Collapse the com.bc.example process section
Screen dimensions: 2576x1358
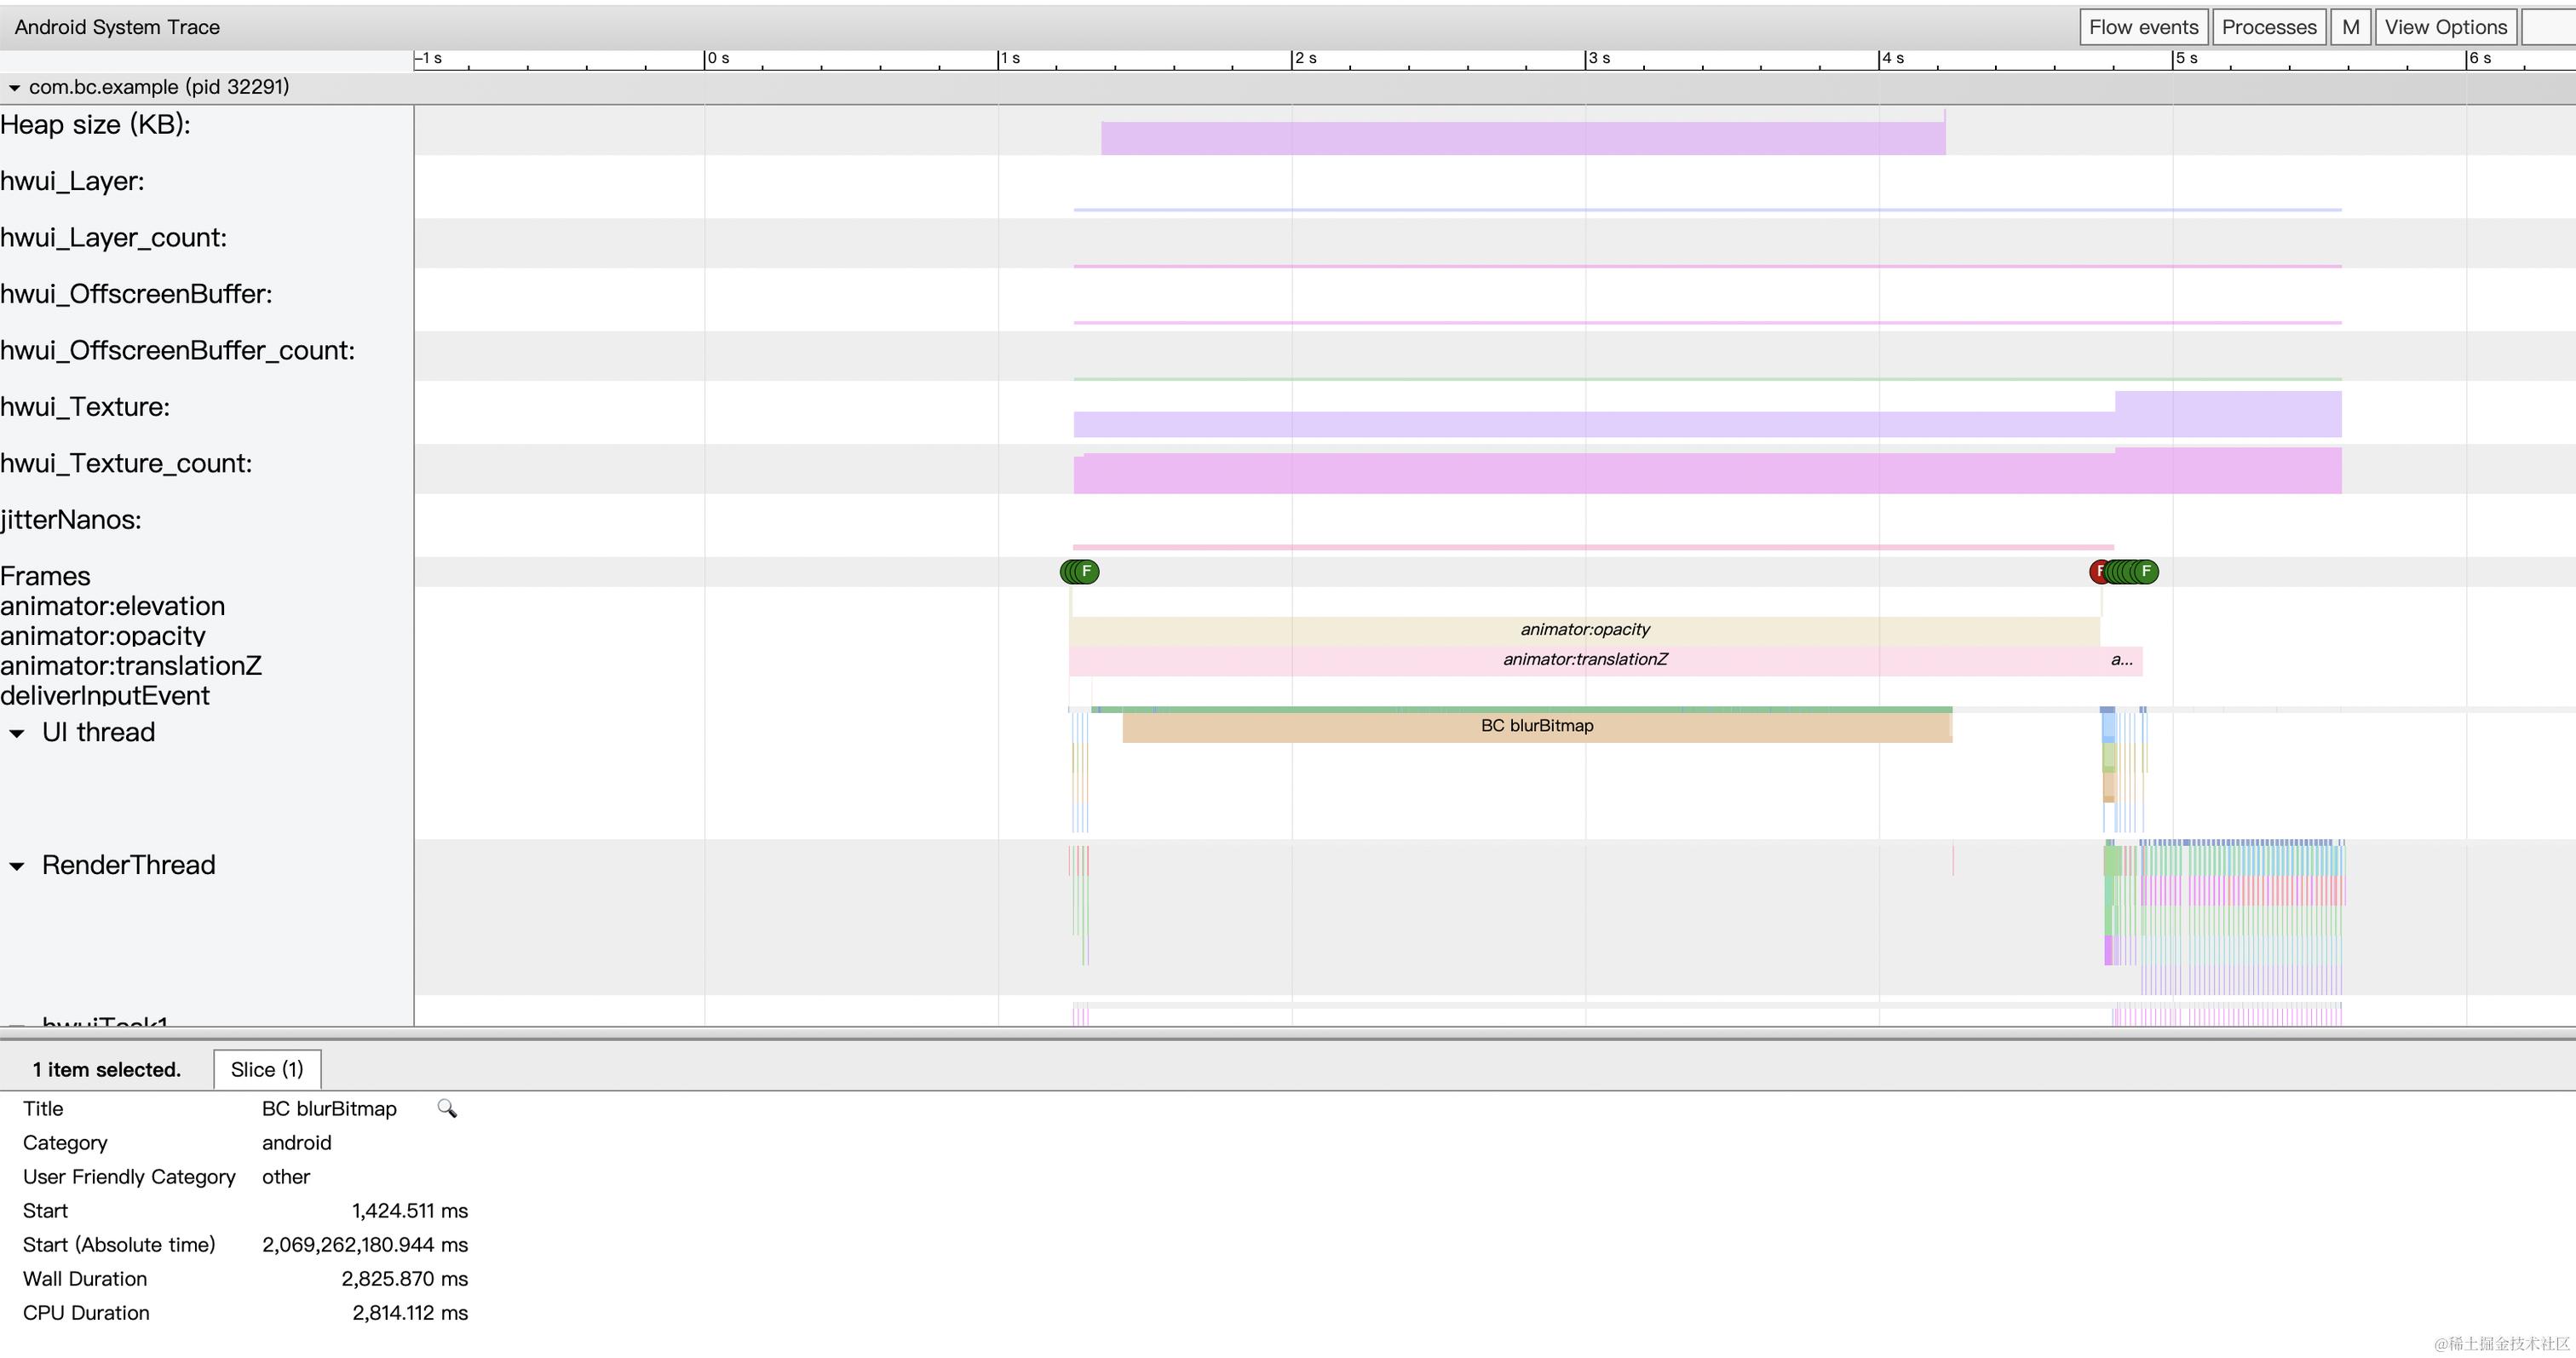point(14,88)
